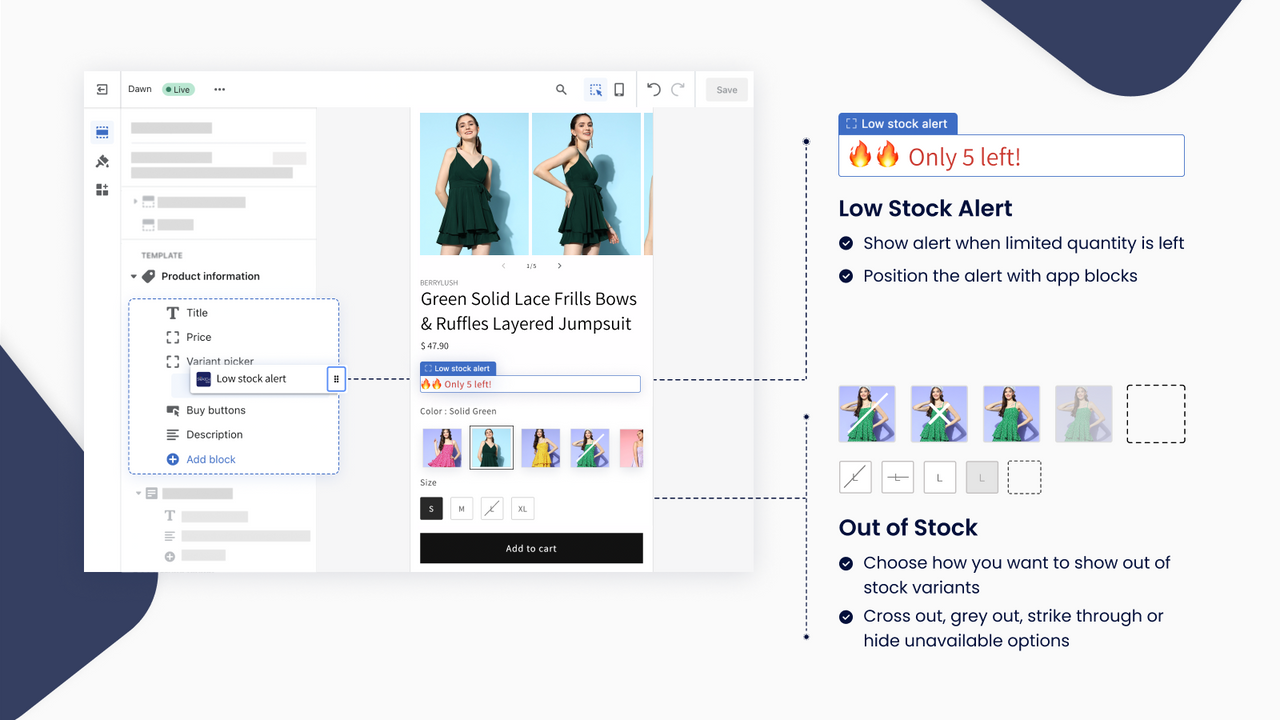Click the Add to cart button
Image resolution: width=1280 pixels, height=720 pixels.
coord(531,548)
